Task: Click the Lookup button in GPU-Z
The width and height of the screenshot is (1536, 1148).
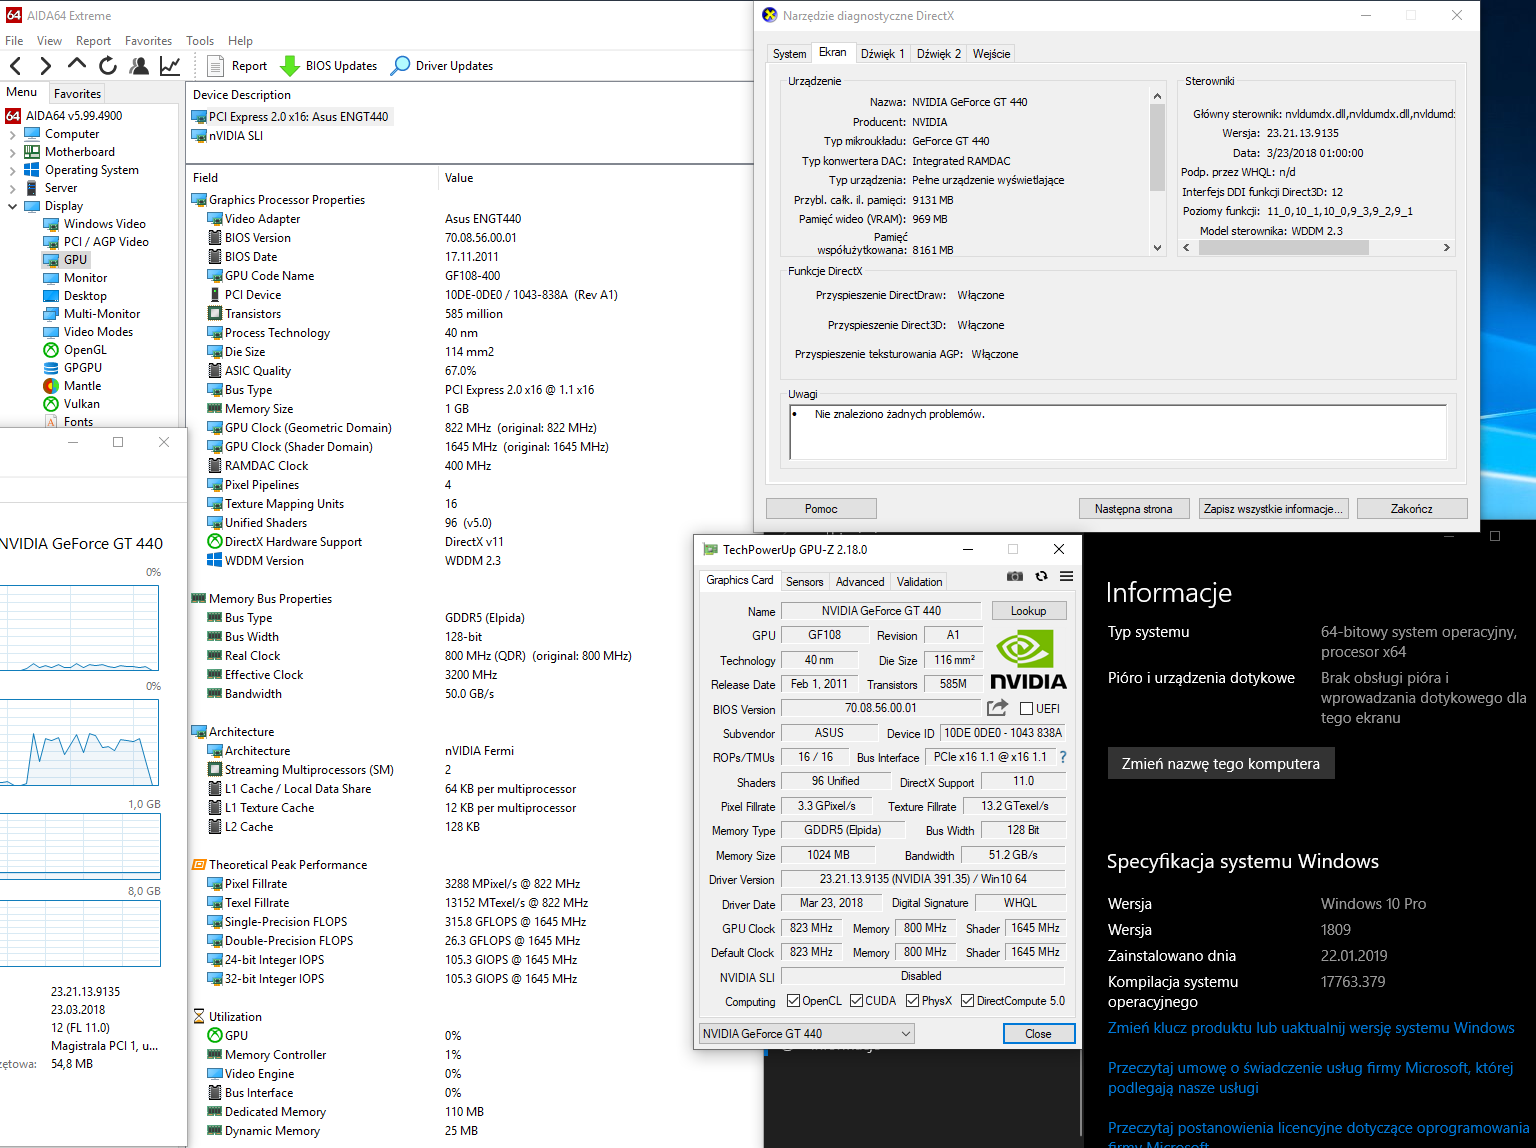Action: pyautogui.click(x=1028, y=611)
